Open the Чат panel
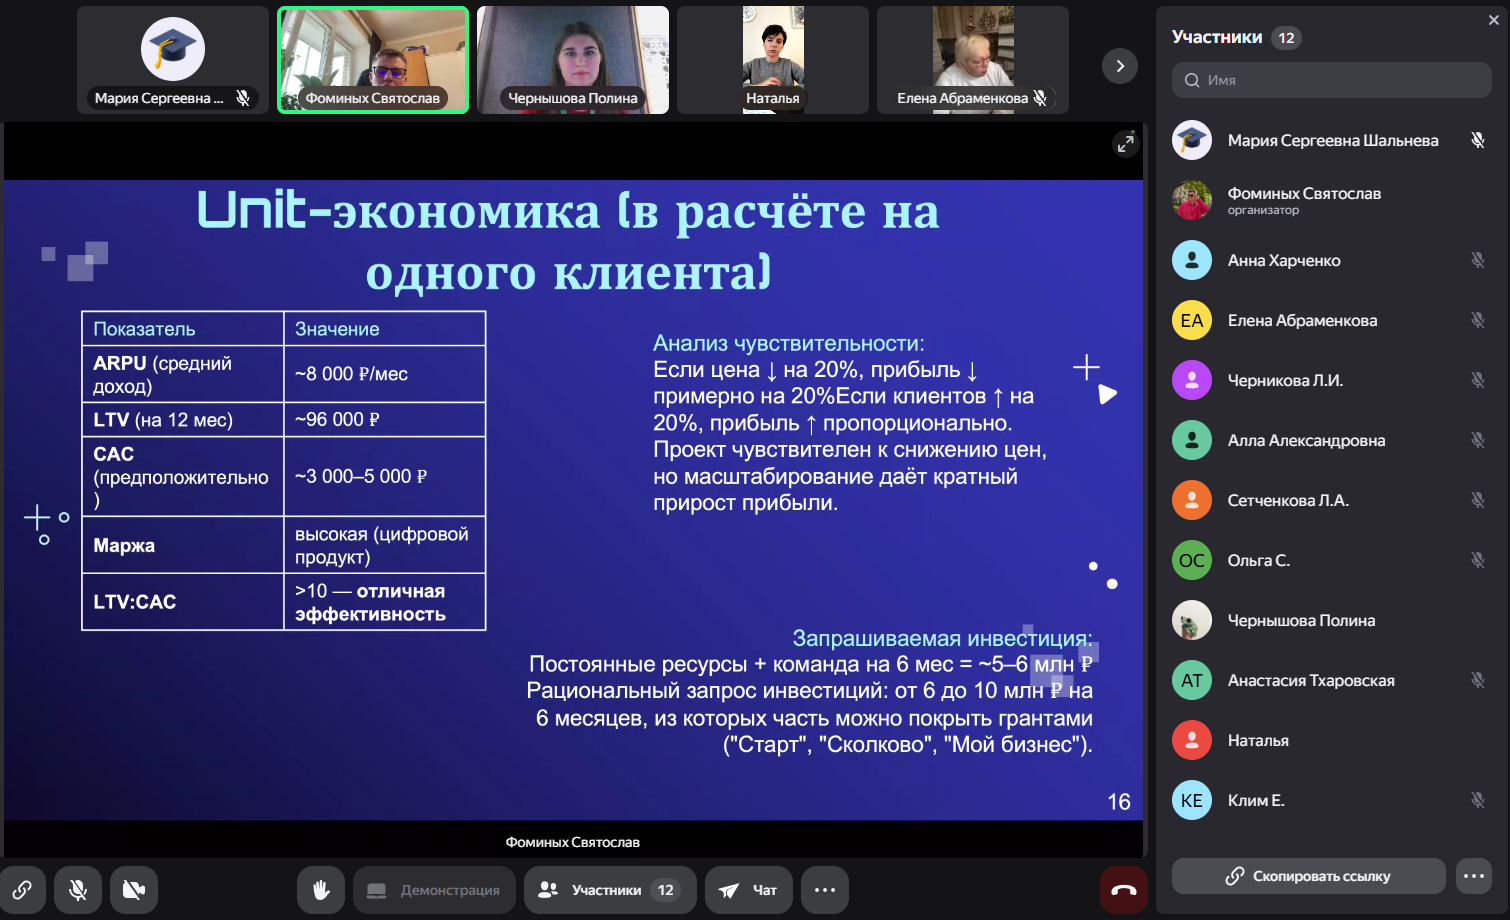 (x=749, y=890)
